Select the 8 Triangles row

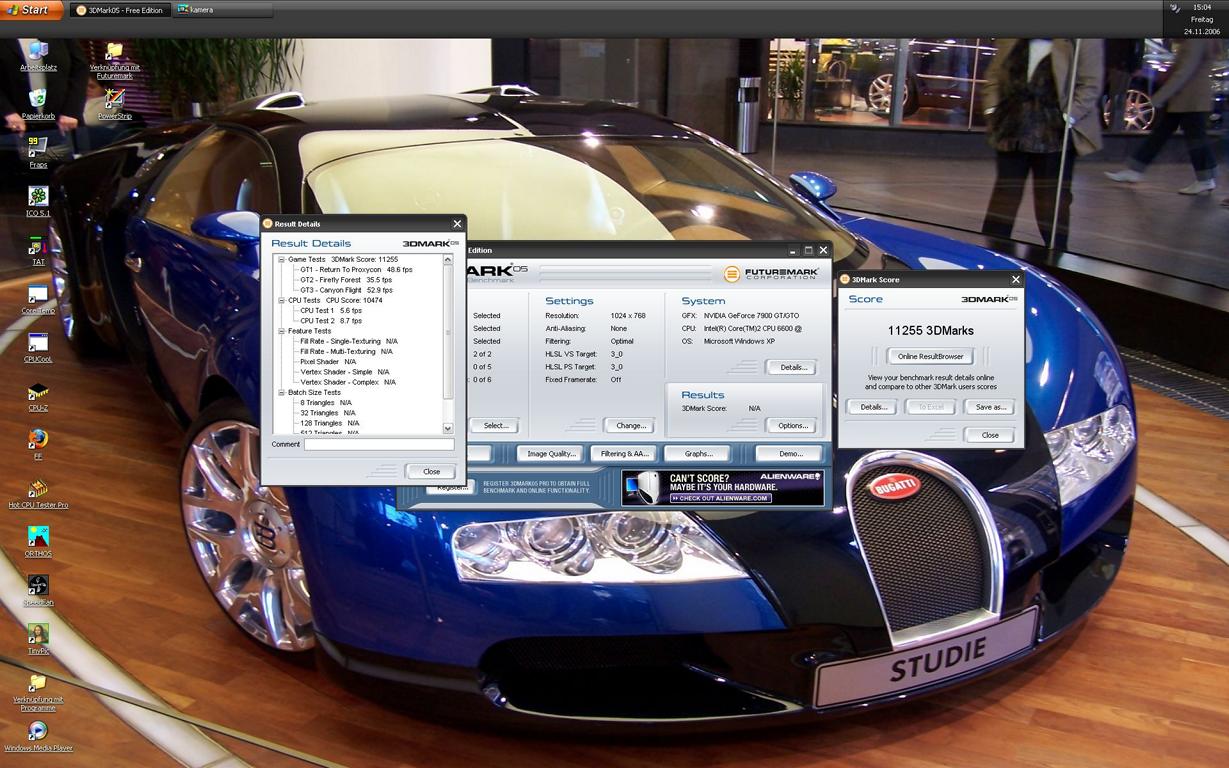[327, 402]
